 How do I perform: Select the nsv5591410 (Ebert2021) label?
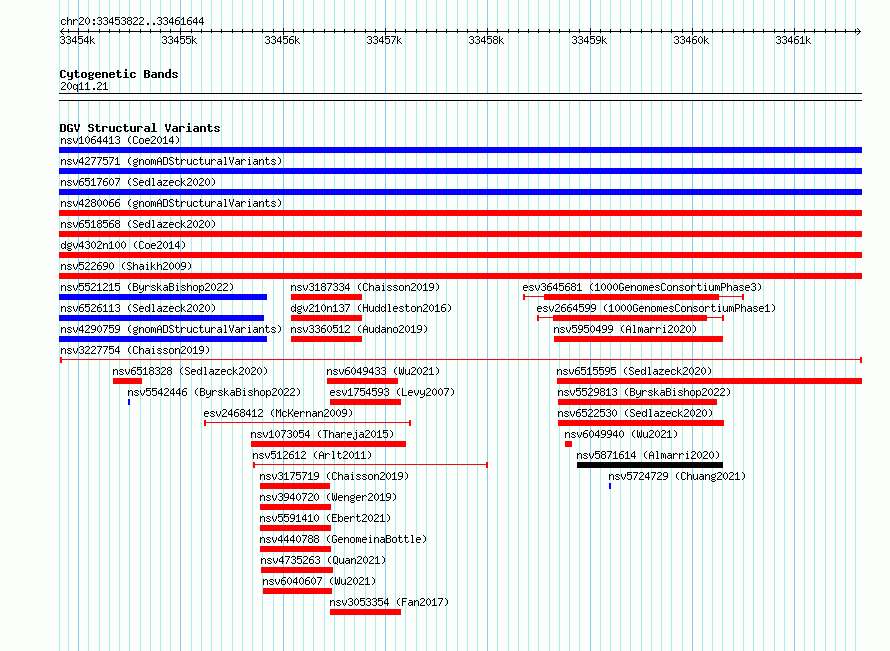[325, 518]
